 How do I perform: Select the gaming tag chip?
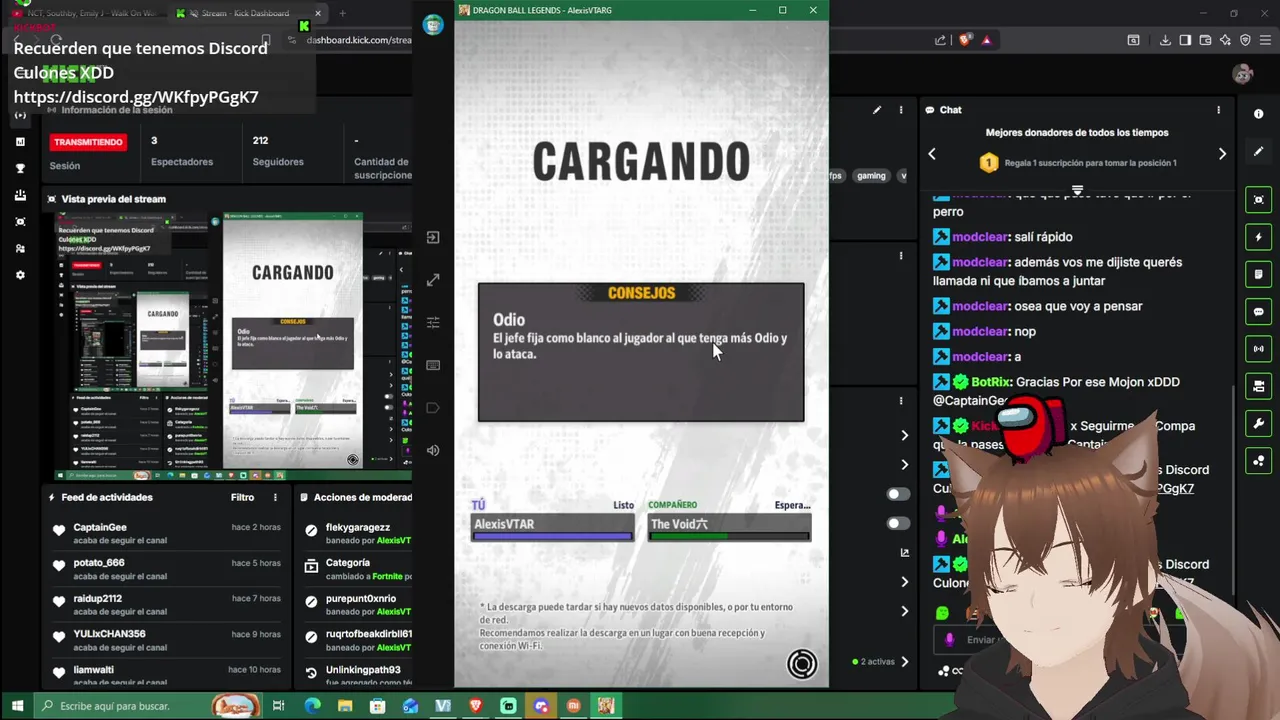point(871,176)
